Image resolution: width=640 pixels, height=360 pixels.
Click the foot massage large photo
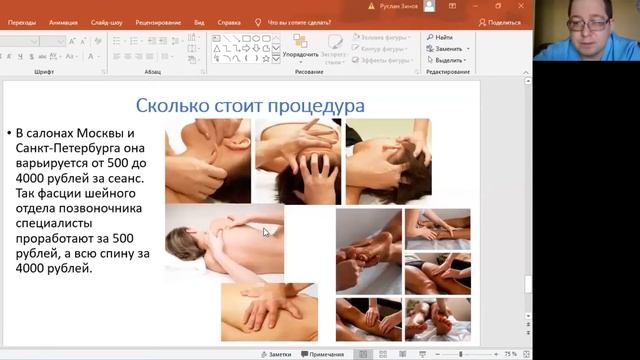click(x=369, y=251)
